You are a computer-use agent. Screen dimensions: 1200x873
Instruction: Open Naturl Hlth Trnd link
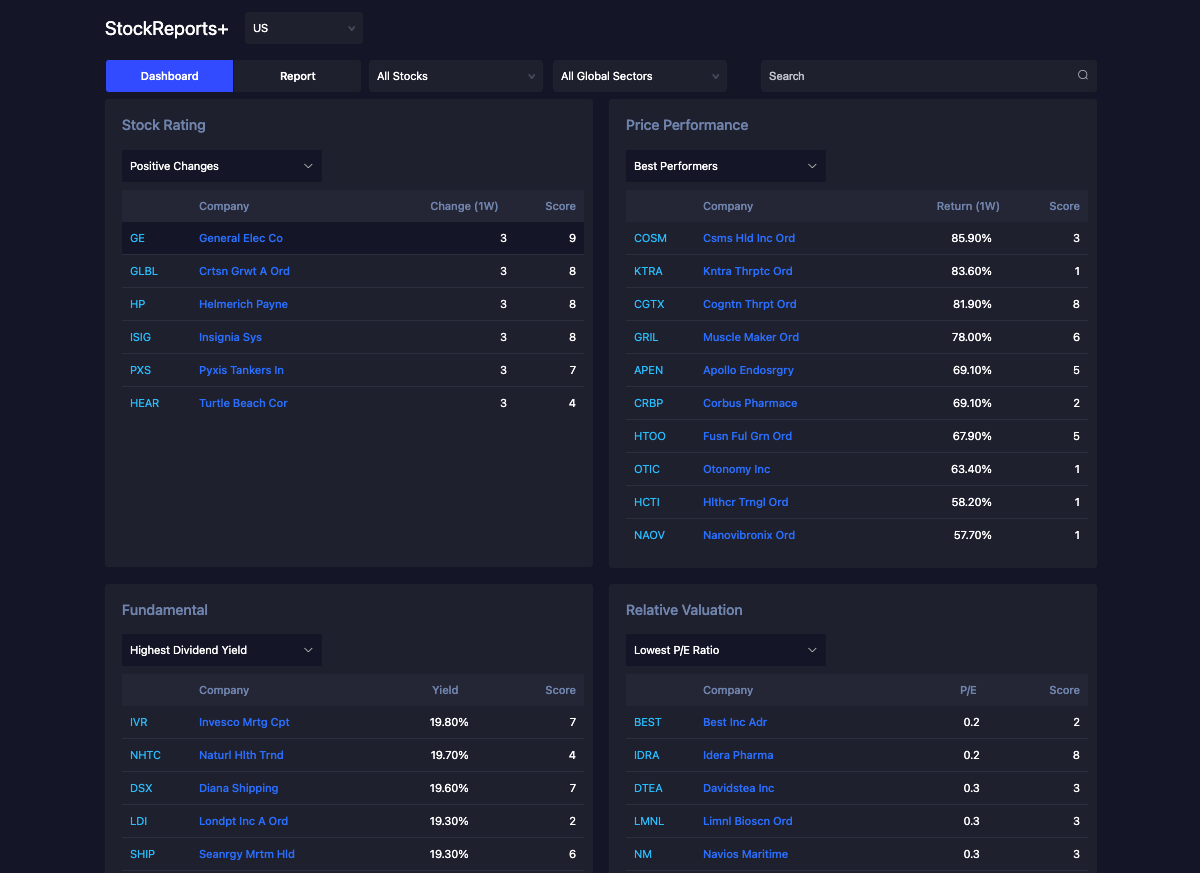point(241,755)
